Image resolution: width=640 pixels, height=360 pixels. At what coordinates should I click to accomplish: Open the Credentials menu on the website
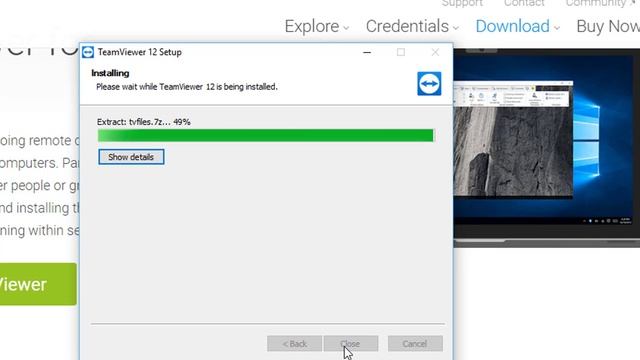coord(412,27)
